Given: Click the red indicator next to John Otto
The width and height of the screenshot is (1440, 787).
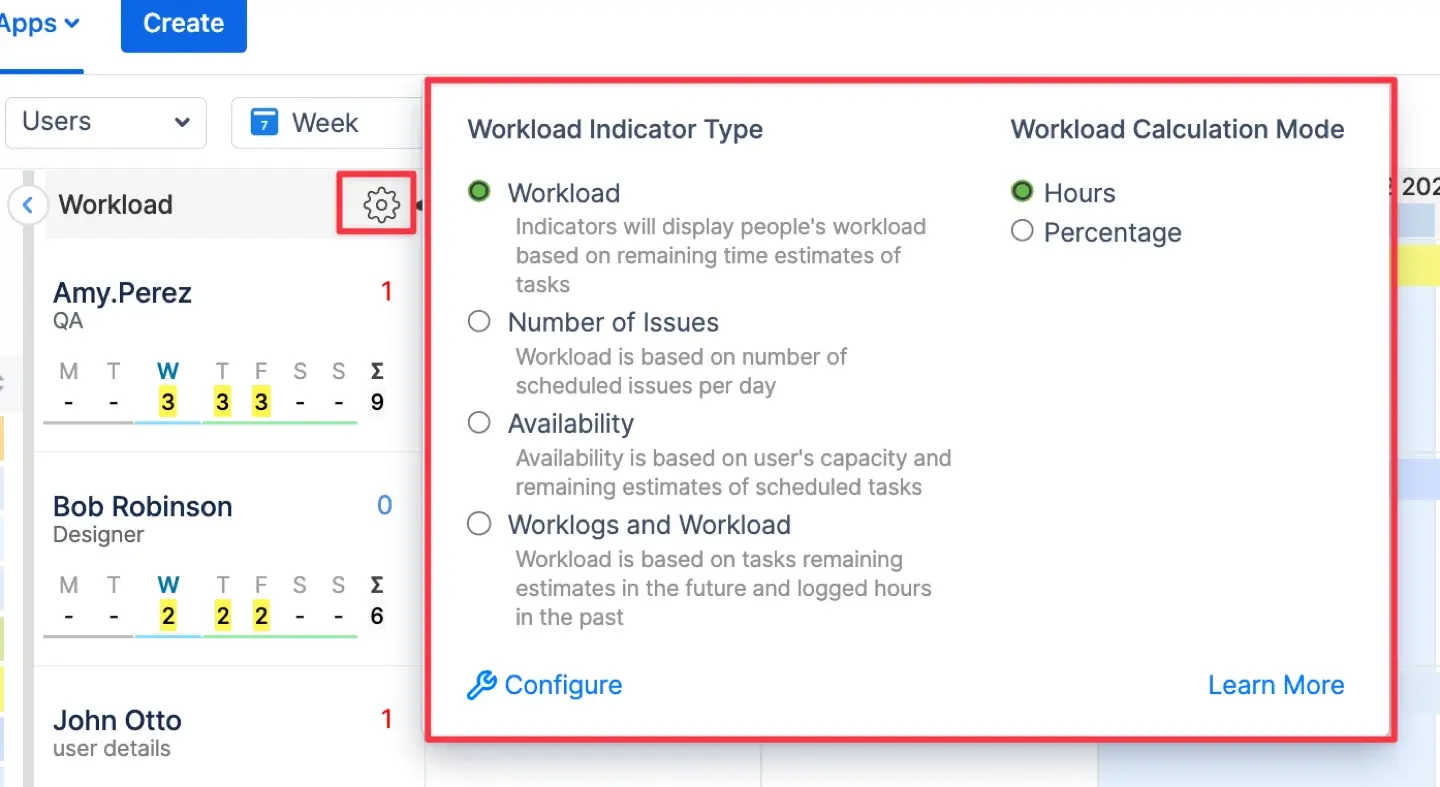Looking at the screenshot, I should coord(387,719).
